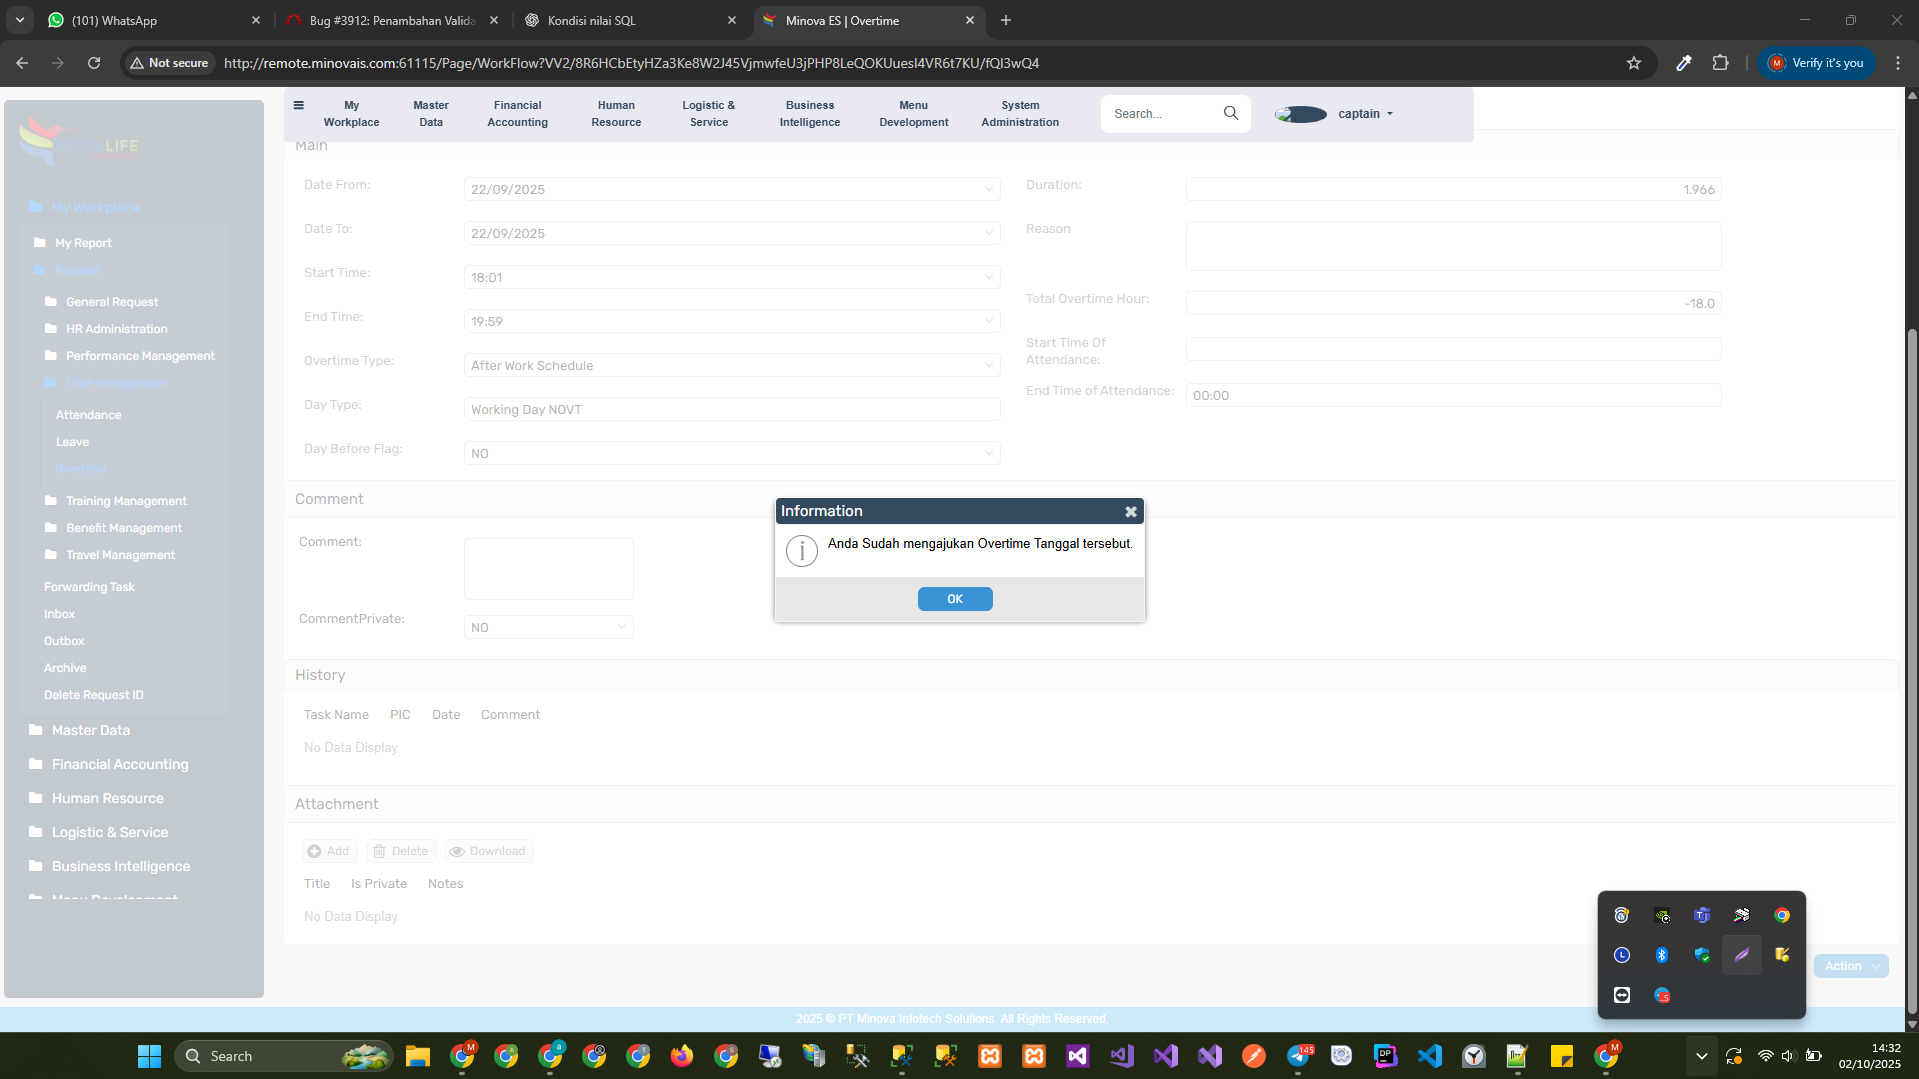Expand the captain user menu
This screenshot has height=1079, width=1919.
tap(1365, 114)
